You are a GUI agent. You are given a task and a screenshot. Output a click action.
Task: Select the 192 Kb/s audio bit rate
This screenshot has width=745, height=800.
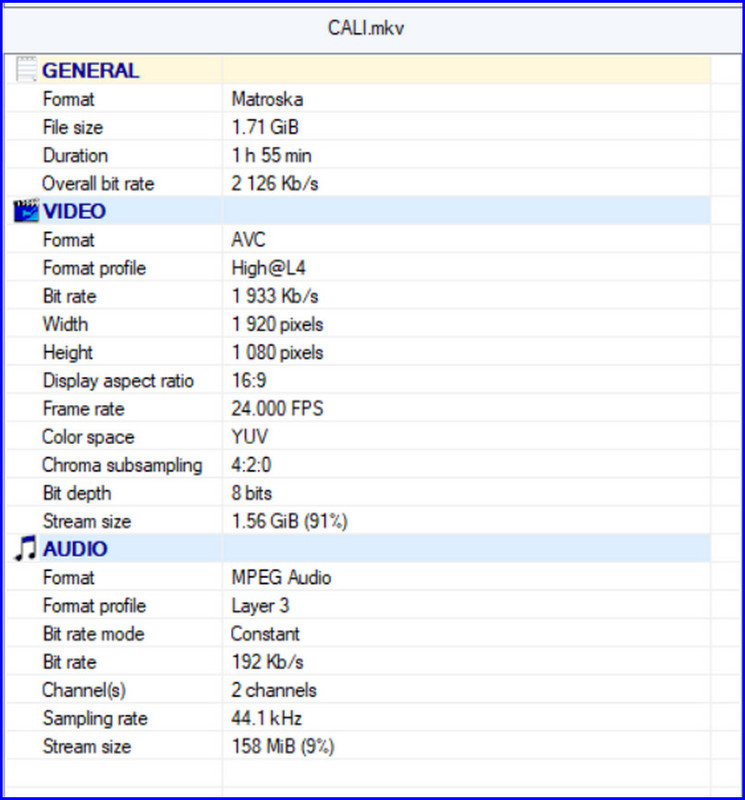(x=267, y=662)
